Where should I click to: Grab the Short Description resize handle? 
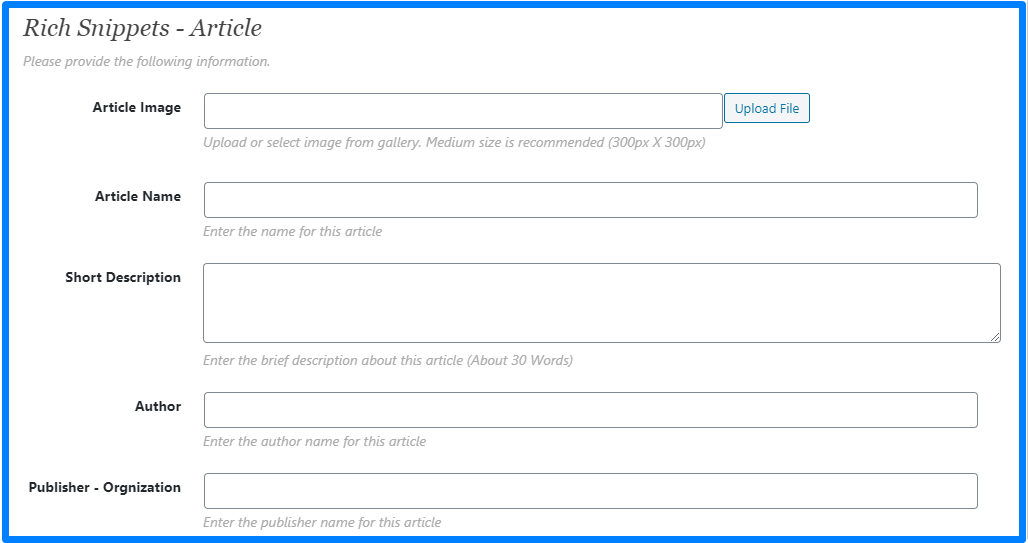[995, 337]
